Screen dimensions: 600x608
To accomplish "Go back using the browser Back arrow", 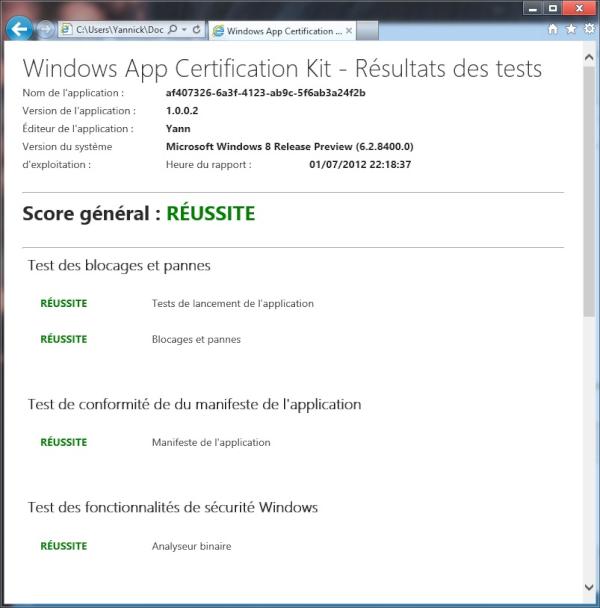I will [19, 29].
